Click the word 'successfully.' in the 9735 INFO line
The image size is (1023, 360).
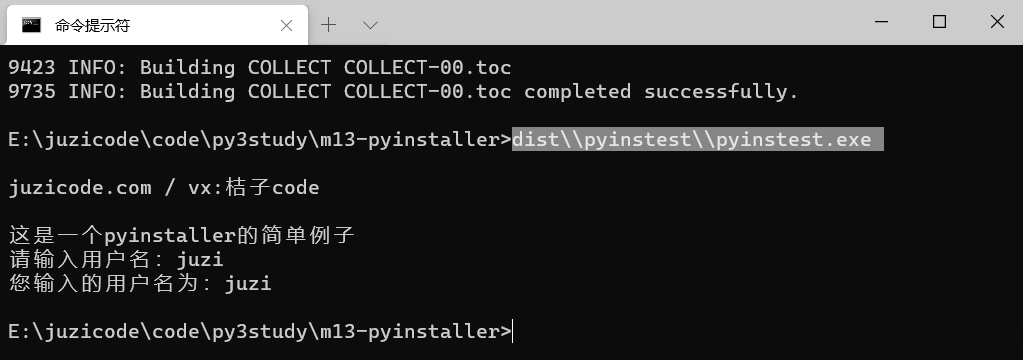[721, 91]
